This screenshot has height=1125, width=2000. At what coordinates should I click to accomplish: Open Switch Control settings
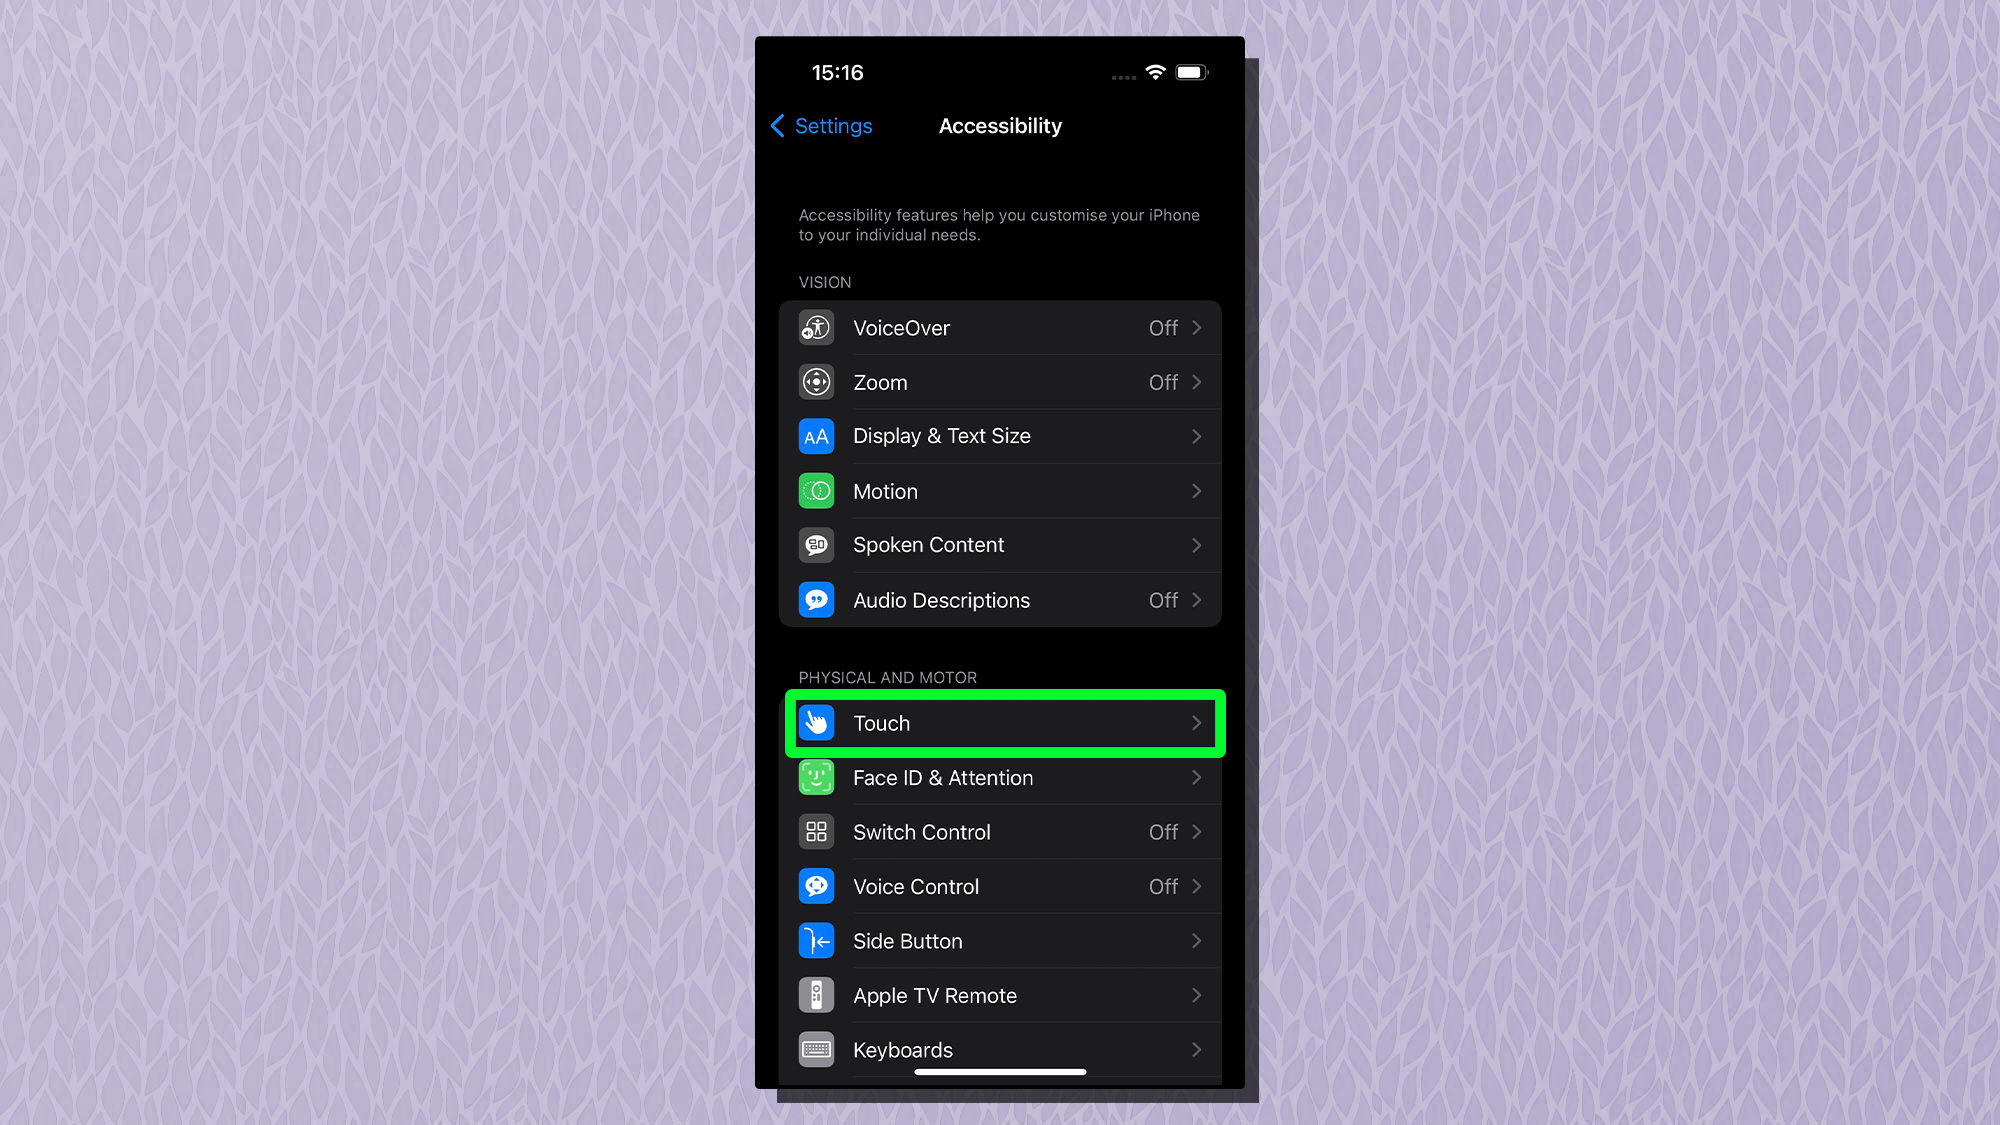(x=1000, y=832)
